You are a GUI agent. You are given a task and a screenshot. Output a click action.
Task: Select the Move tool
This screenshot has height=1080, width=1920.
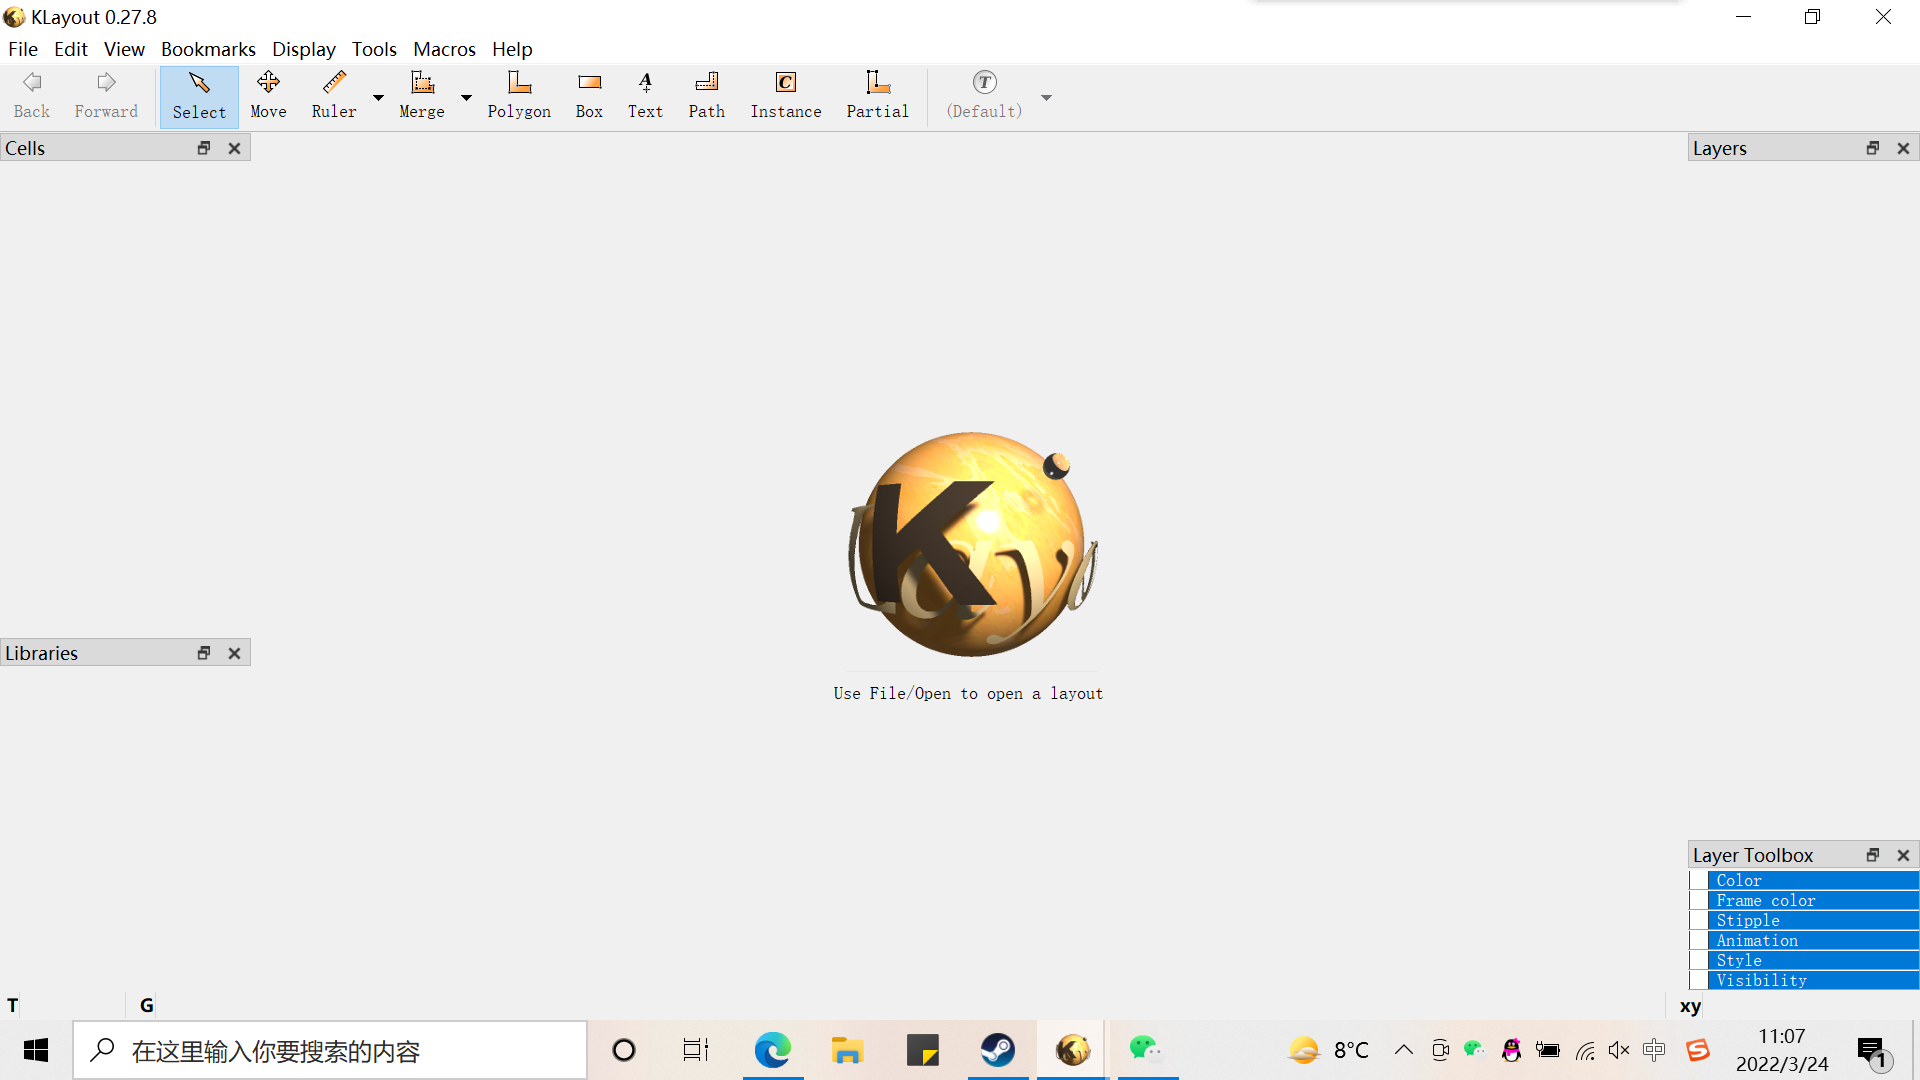coord(268,96)
